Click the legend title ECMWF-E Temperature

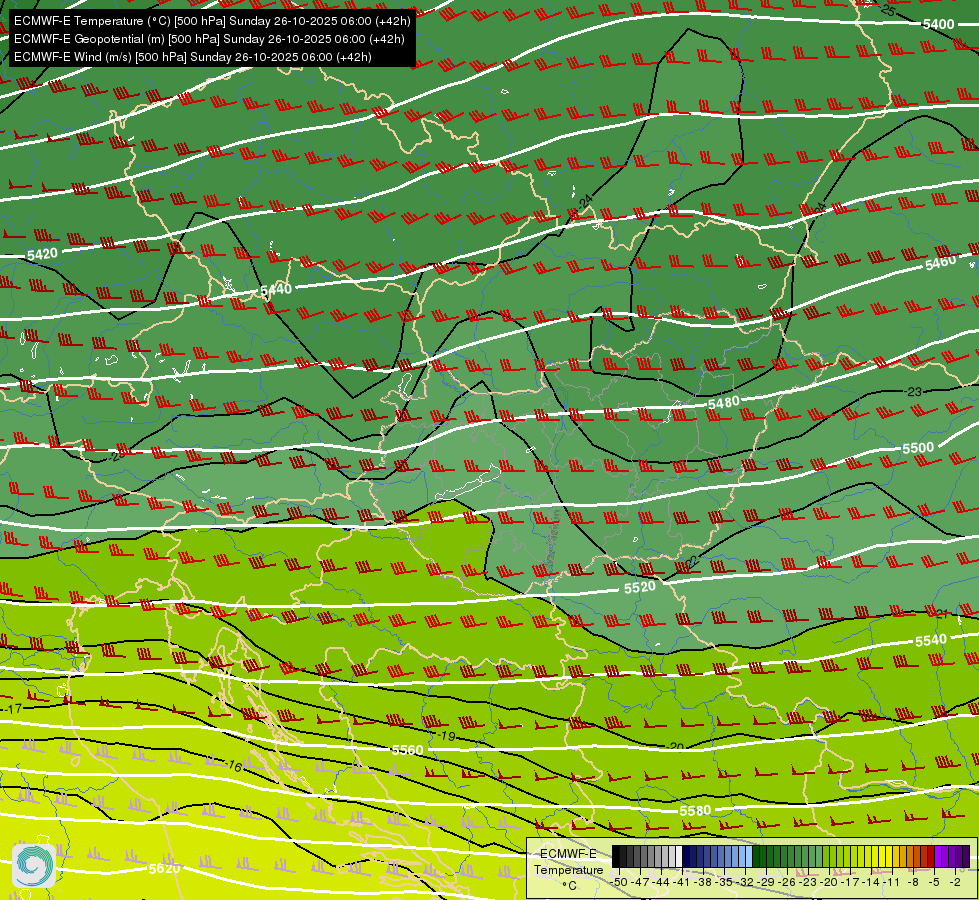[x=569, y=862]
